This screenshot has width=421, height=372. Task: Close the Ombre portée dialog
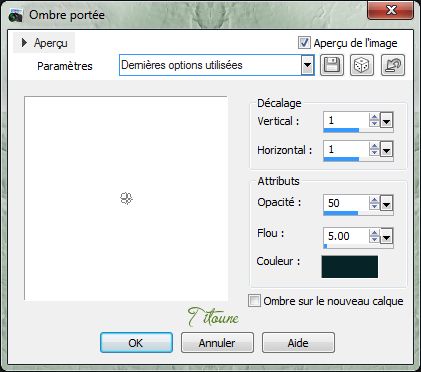pyautogui.click(x=391, y=11)
